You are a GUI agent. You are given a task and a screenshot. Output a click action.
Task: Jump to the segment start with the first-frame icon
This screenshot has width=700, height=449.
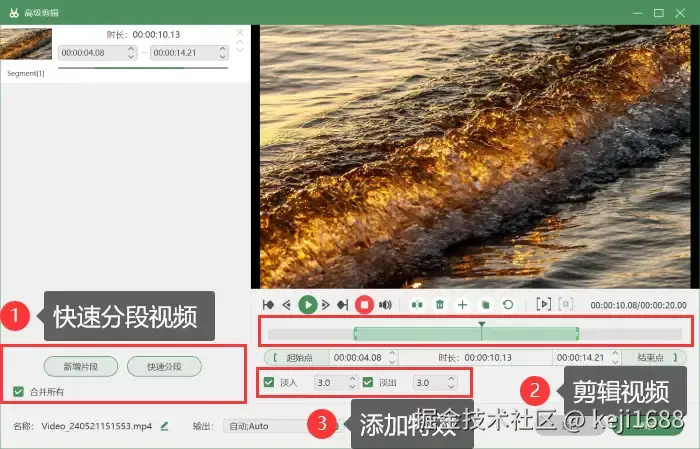(268, 305)
